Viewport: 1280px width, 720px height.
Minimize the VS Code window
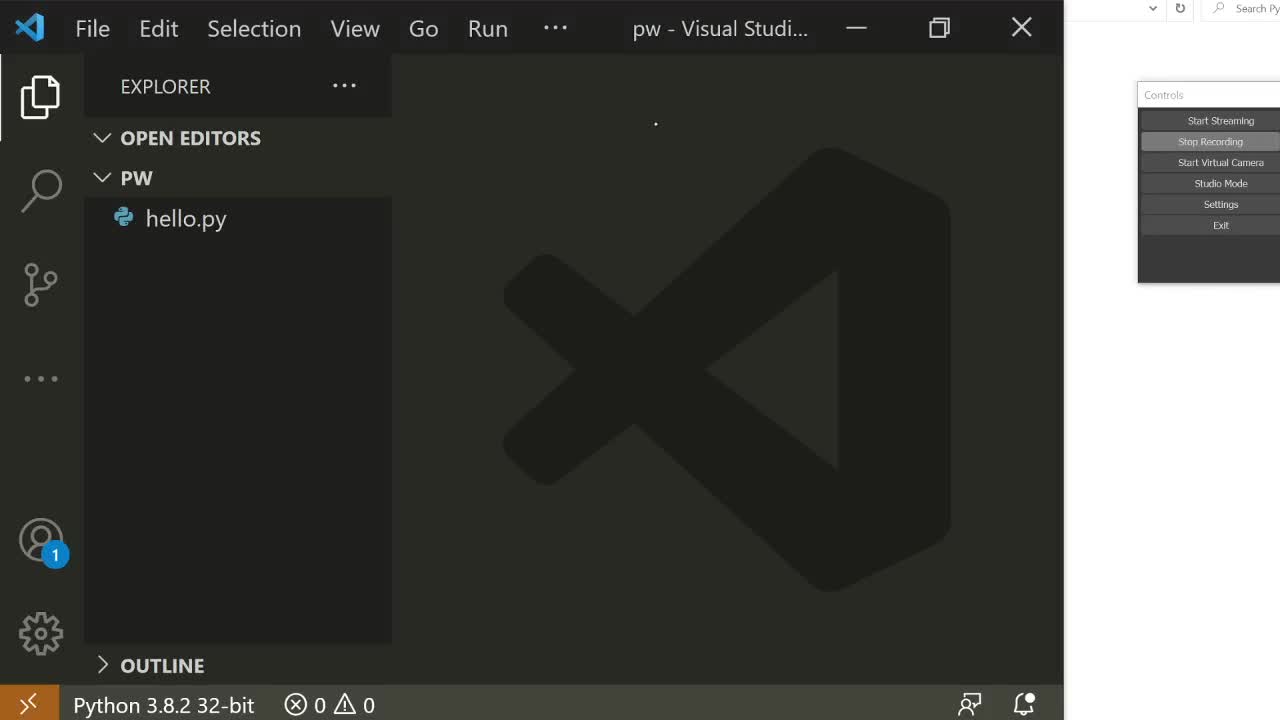pos(856,28)
